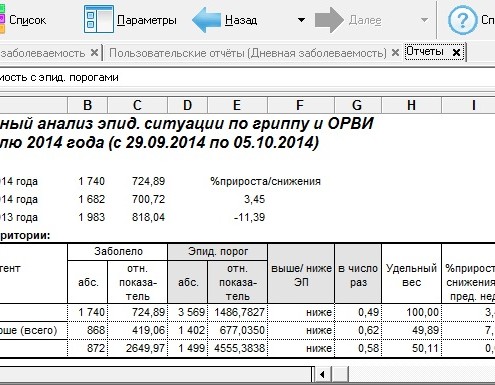Screen dimensions: 495x385
Task: Expand the Далее dropdown arrow
Action: click(x=424, y=20)
